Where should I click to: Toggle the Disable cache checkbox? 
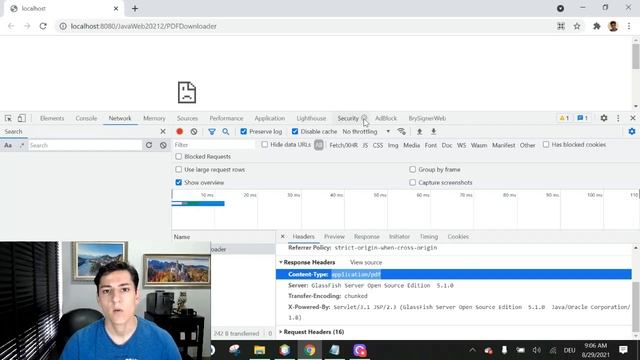(x=295, y=131)
